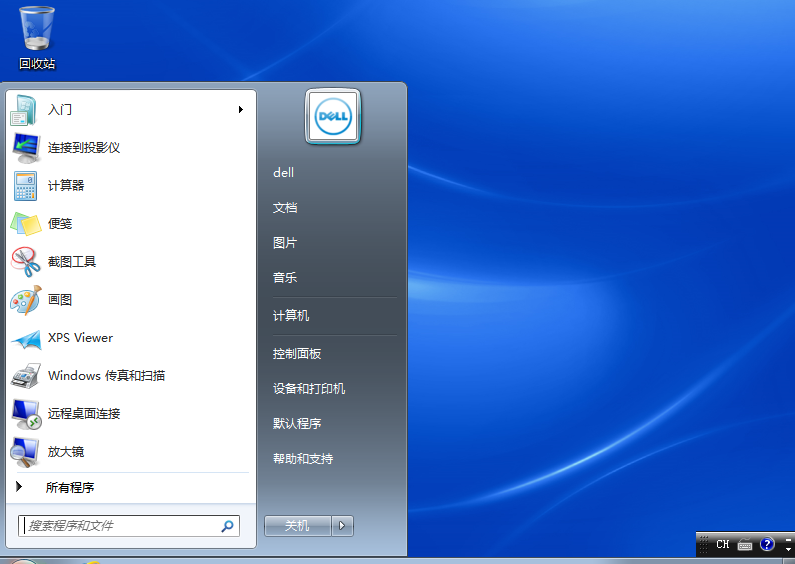Click the language bar drag handle
This screenshot has width=795, height=564.
[704, 545]
